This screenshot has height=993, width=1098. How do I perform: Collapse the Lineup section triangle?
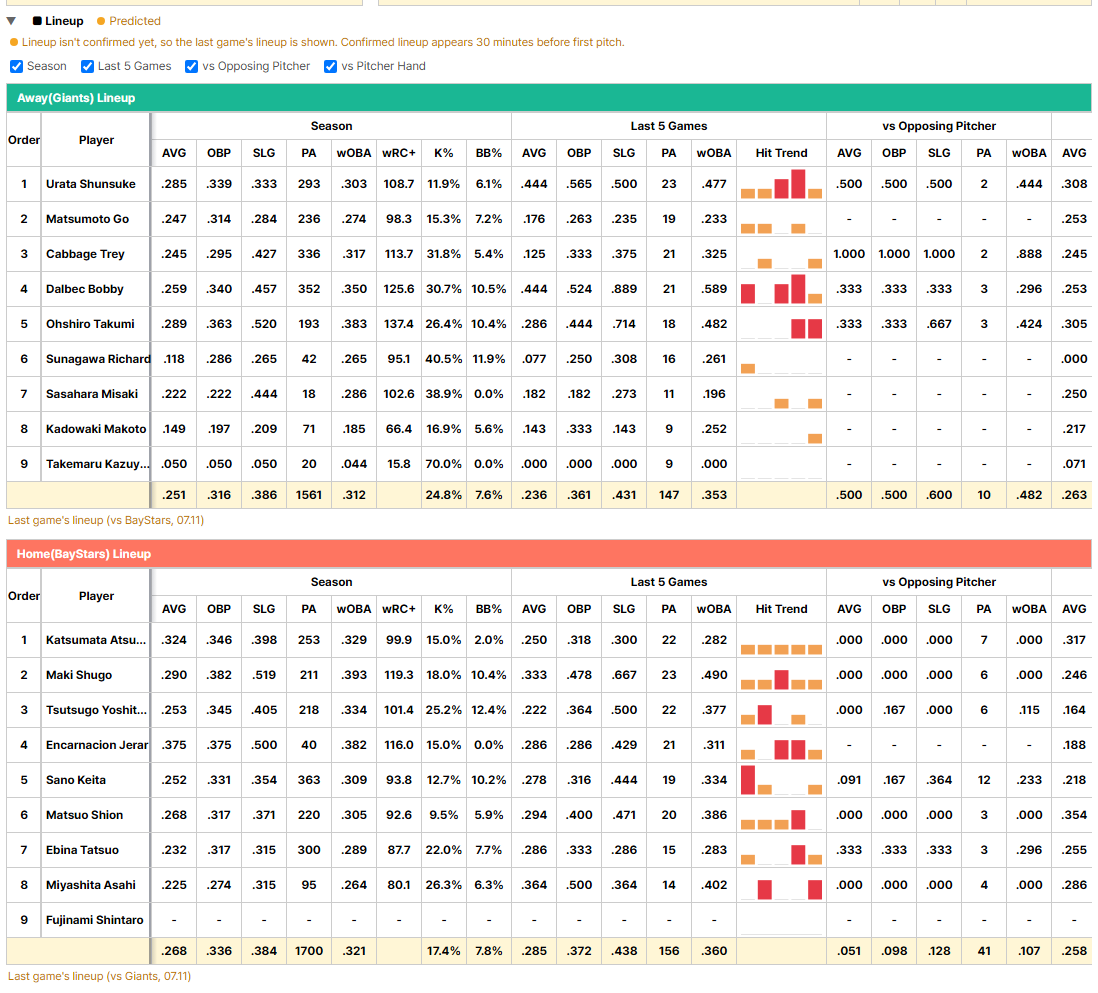tap(11, 21)
